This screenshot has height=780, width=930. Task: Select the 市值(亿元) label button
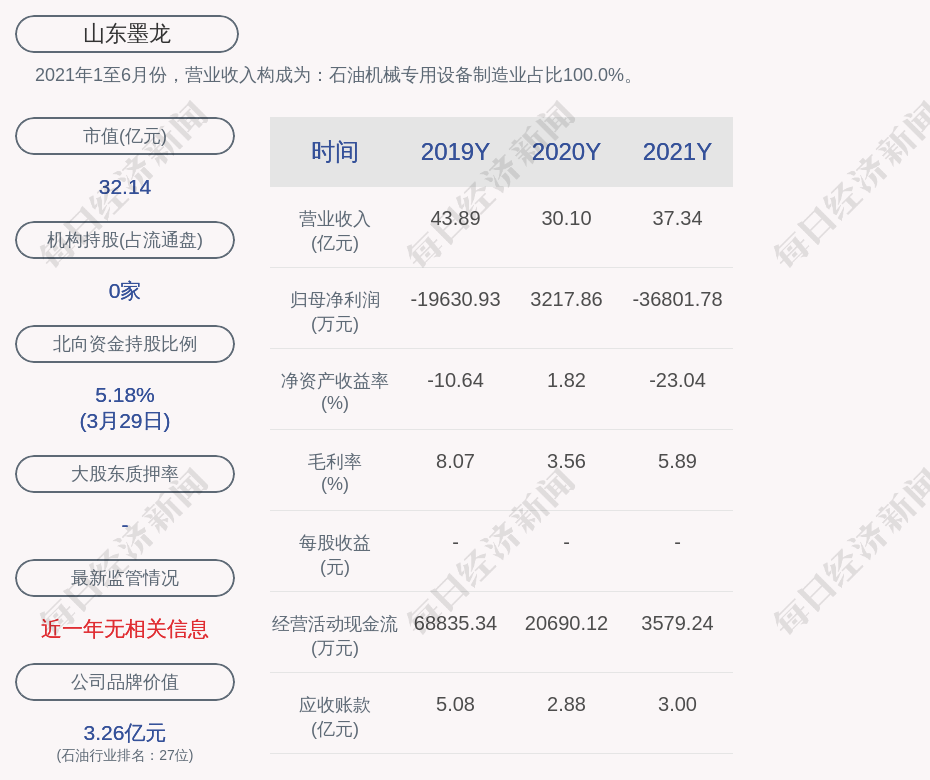click(125, 136)
